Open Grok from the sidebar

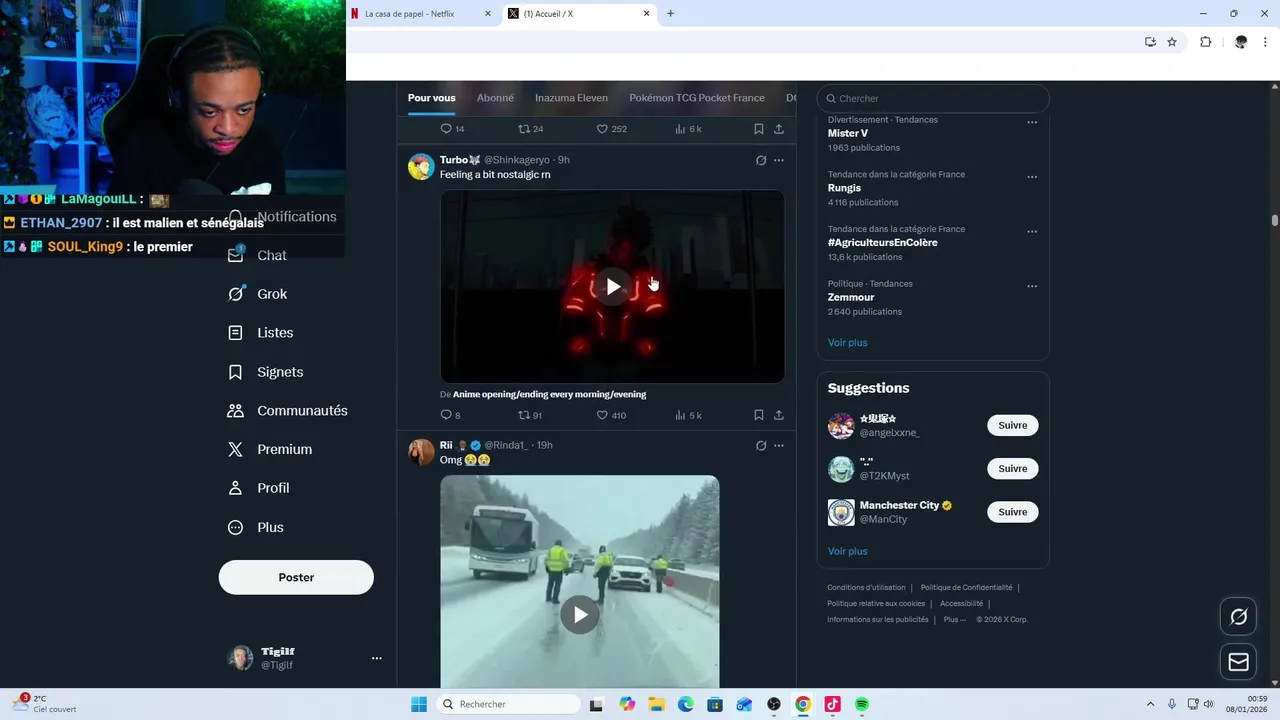[x=257, y=294]
